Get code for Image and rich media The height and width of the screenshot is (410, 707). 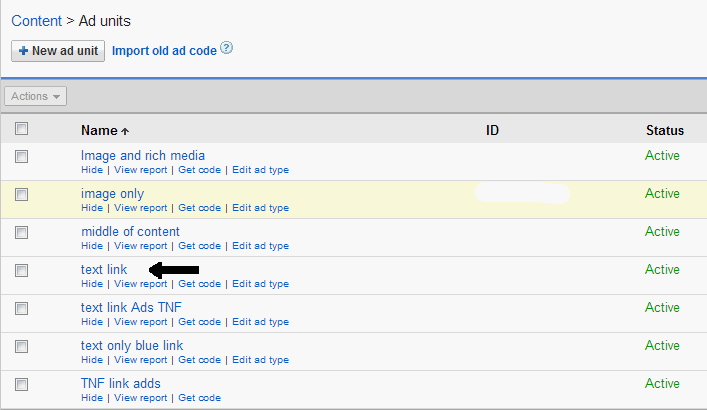click(199, 170)
